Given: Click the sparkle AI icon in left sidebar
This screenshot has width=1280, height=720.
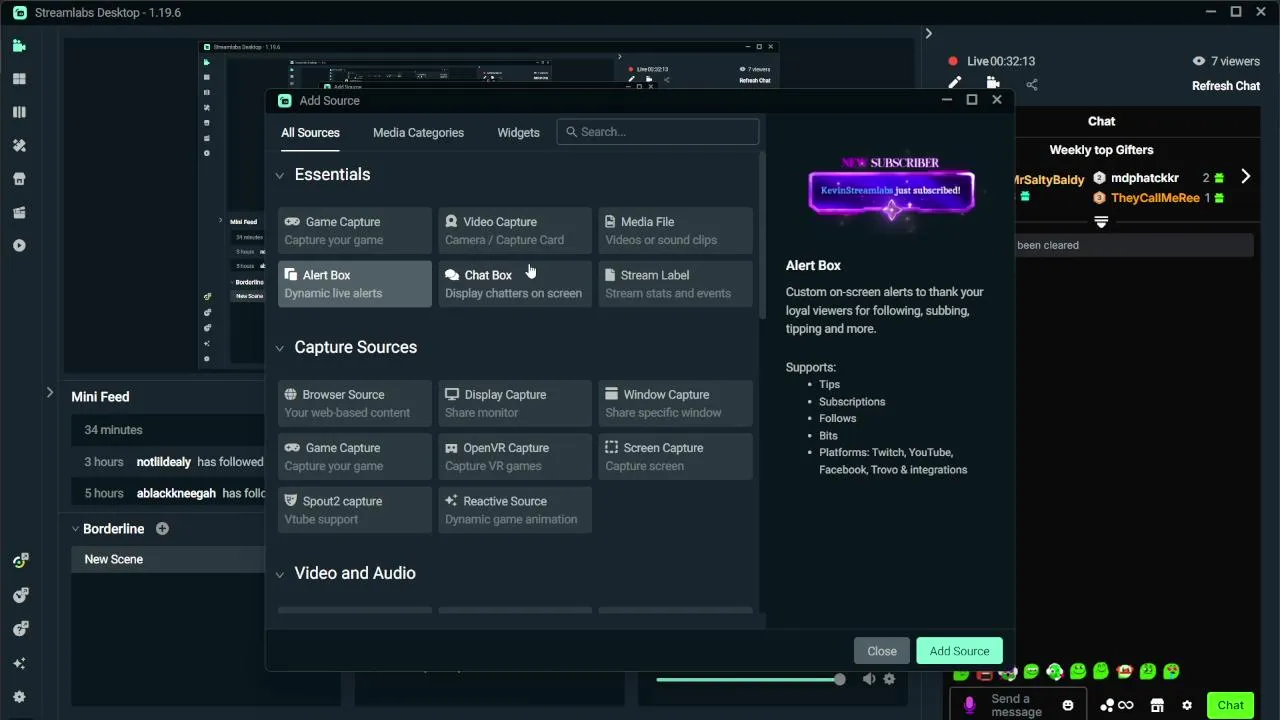Looking at the screenshot, I should click(x=19, y=663).
